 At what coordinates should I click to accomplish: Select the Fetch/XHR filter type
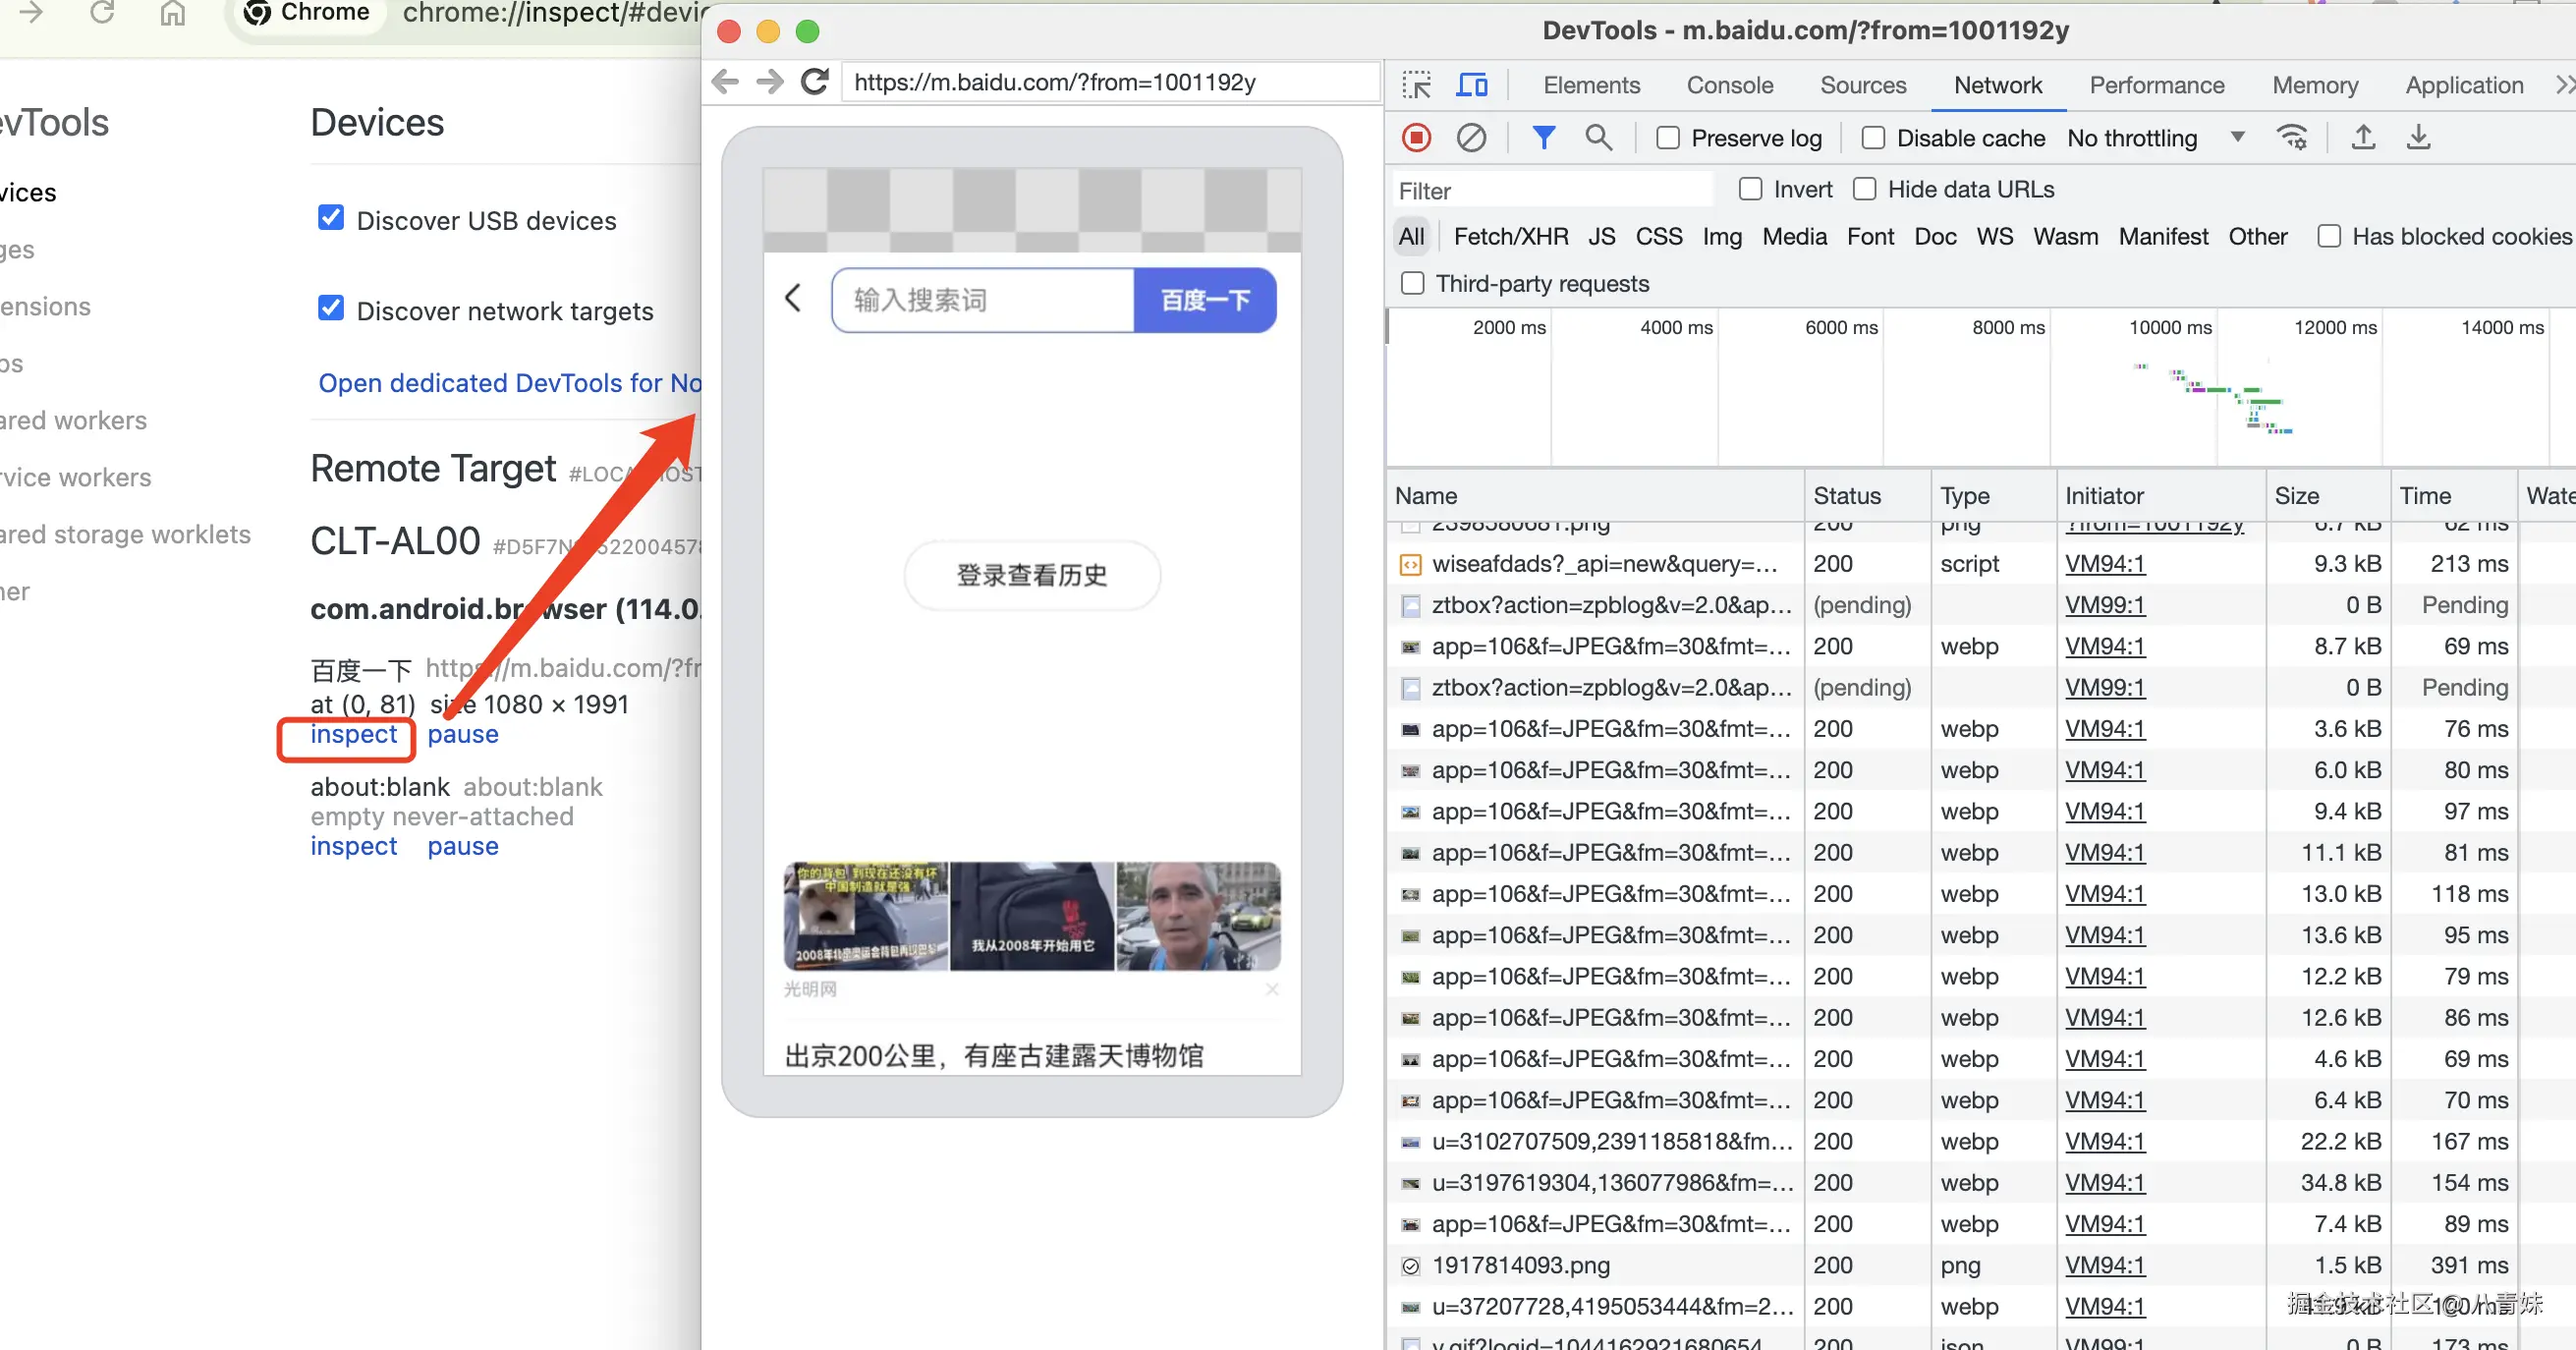pyautogui.click(x=1510, y=237)
